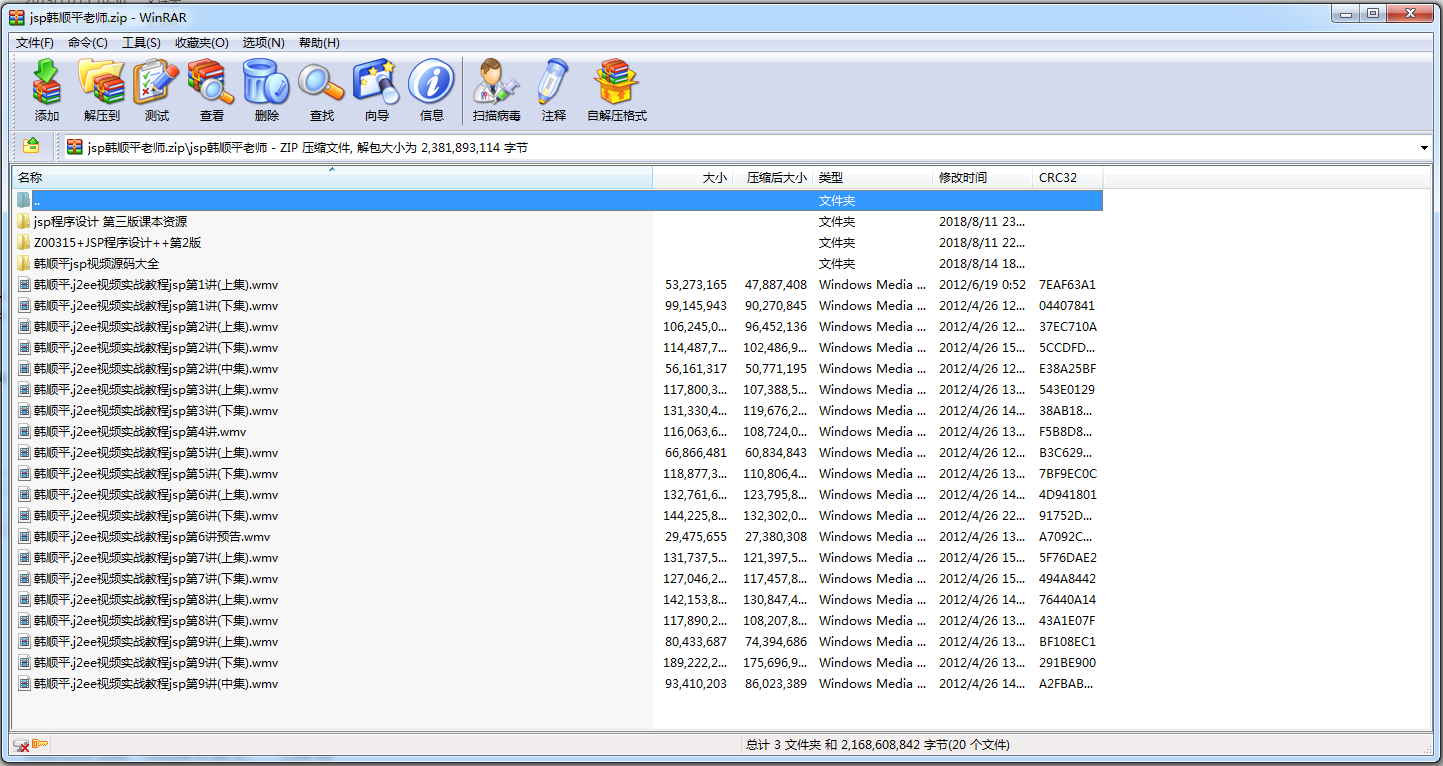Launch the 向导 (Wizard) tool
The height and width of the screenshot is (766, 1443).
click(x=376, y=82)
